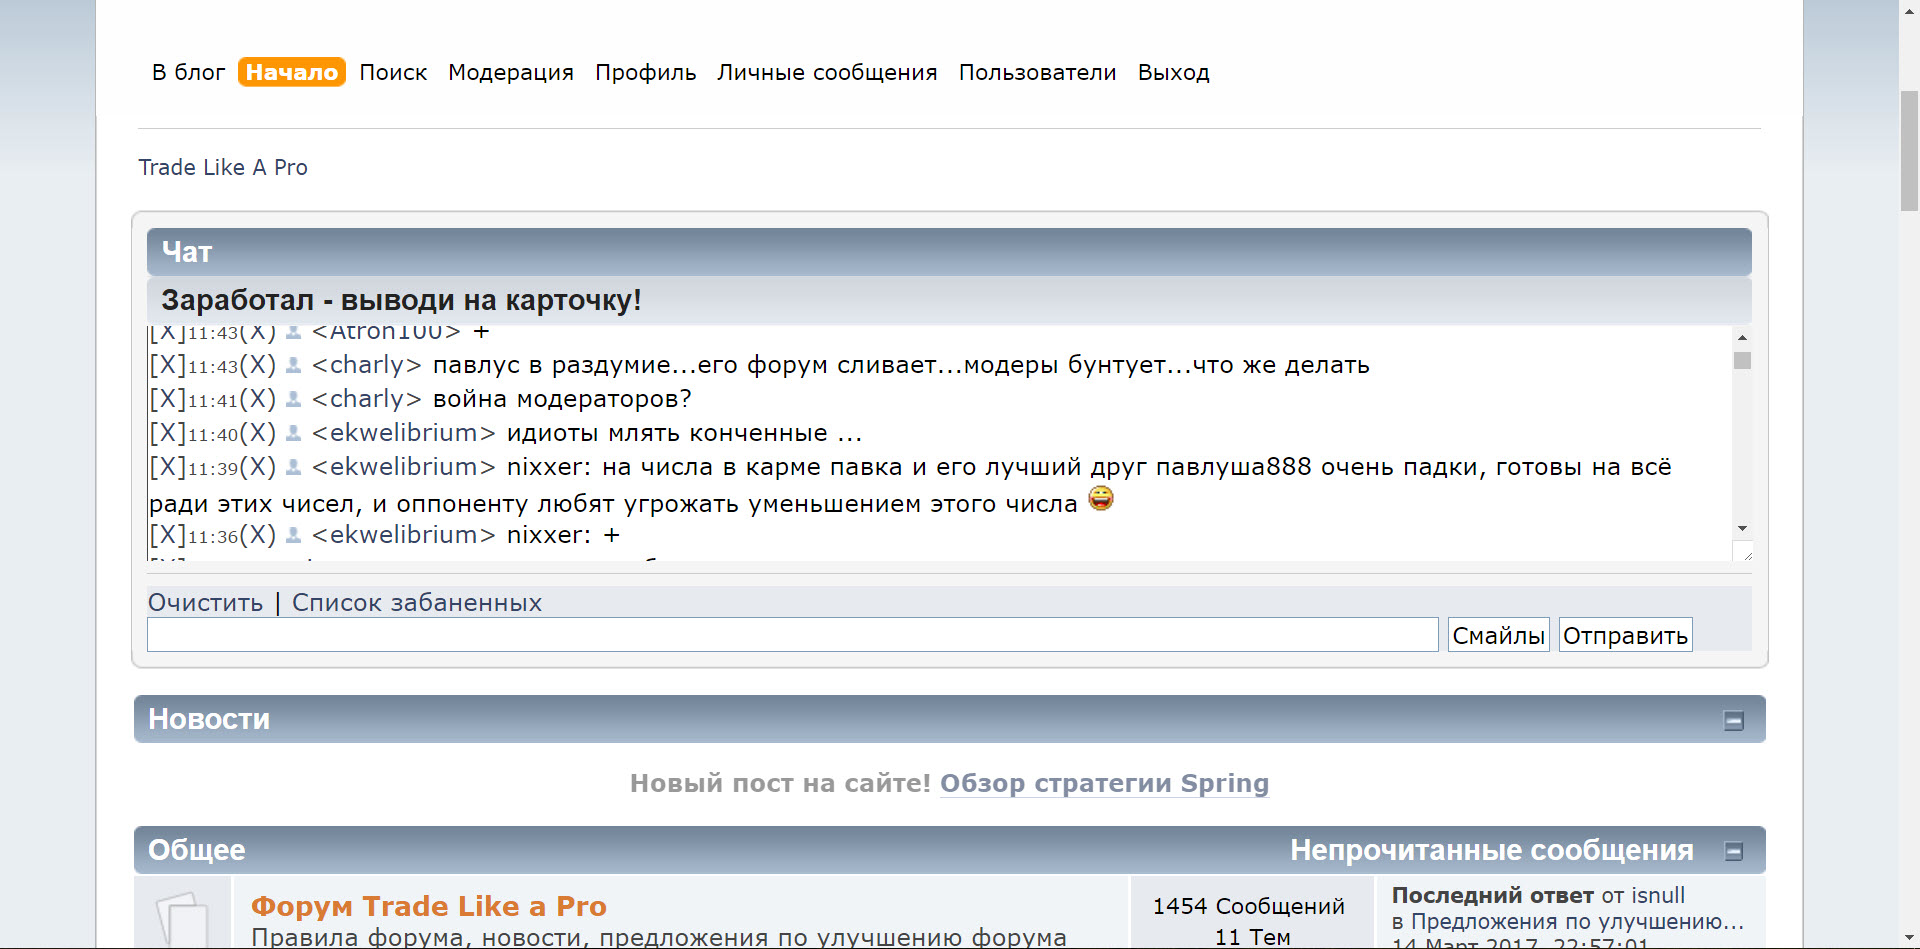
Task: Delete the 11:43 charly message with [X]
Action: [x=168, y=365]
